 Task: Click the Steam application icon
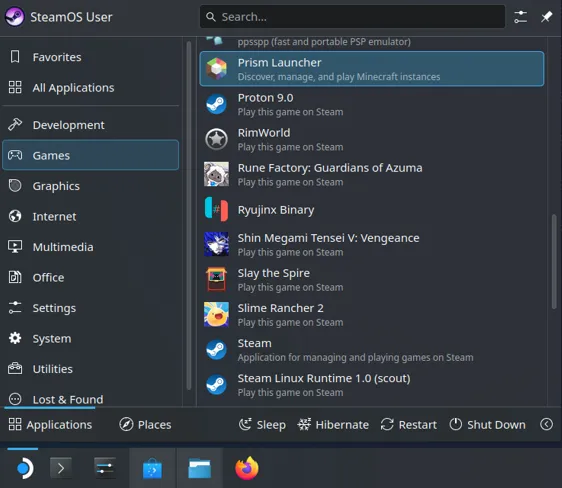click(x=216, y=349)
